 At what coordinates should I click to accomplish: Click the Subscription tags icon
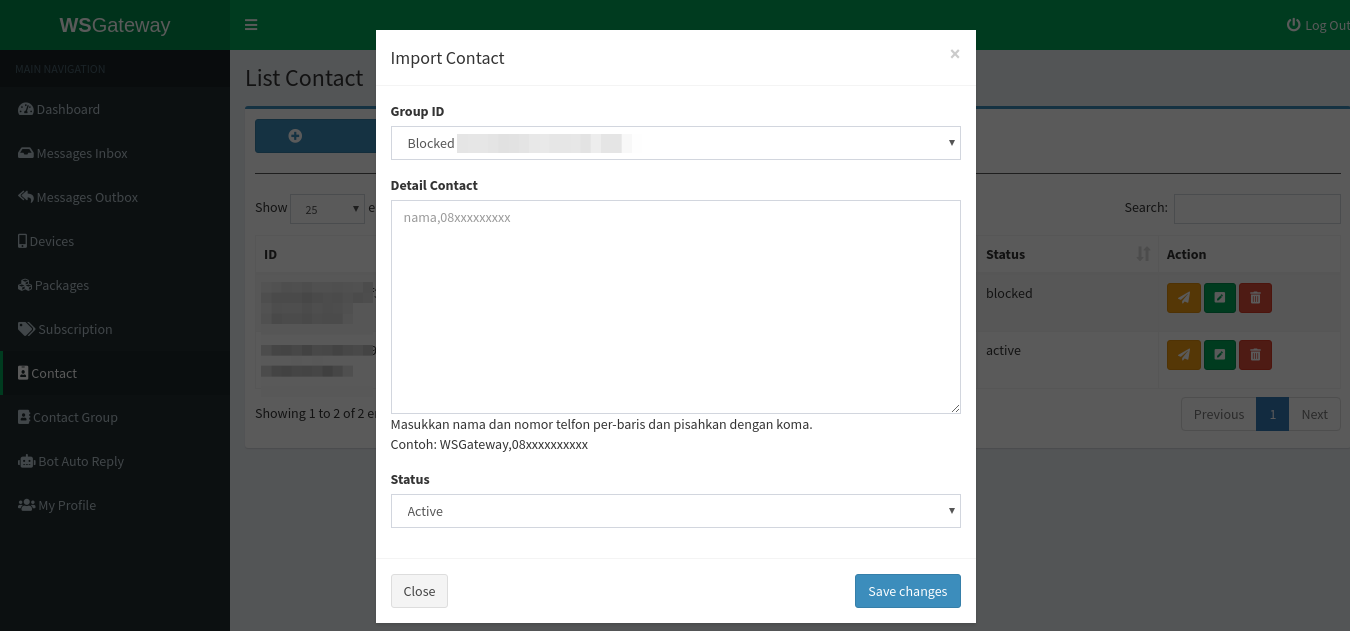27,329
